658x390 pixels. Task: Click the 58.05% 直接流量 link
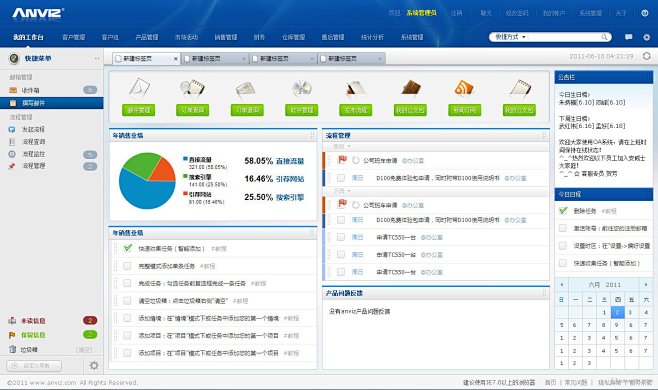pyautogui.click(x=274, y=161)
